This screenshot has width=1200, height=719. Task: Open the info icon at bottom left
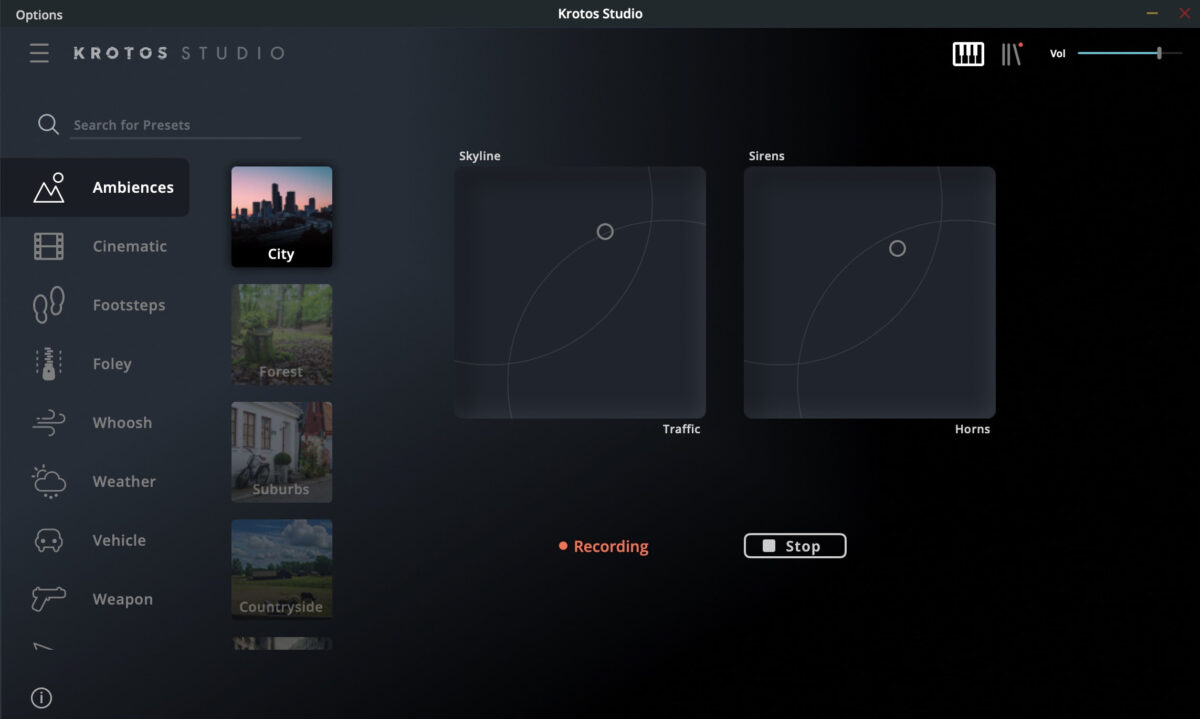(x=41, y=698)
